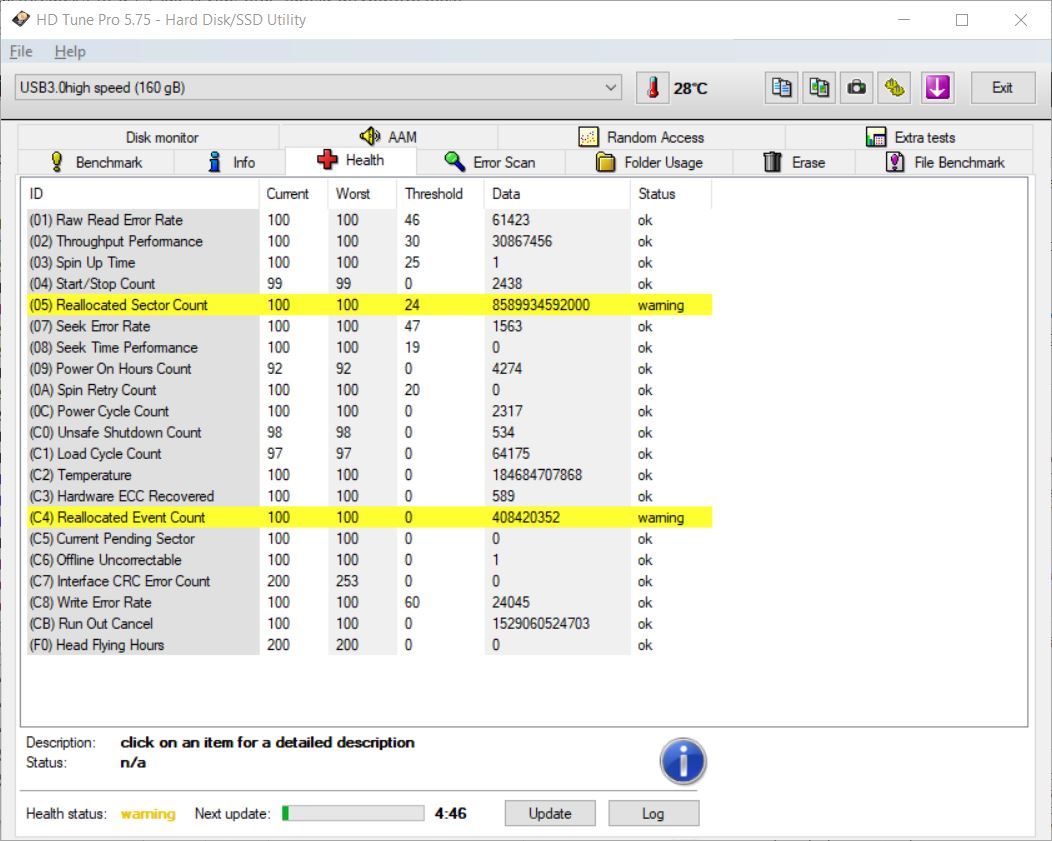Image resolution: width=1052 pixels, height=841 pixels.
Task: Switch to the Random Access tab
Action: point(641,137)
